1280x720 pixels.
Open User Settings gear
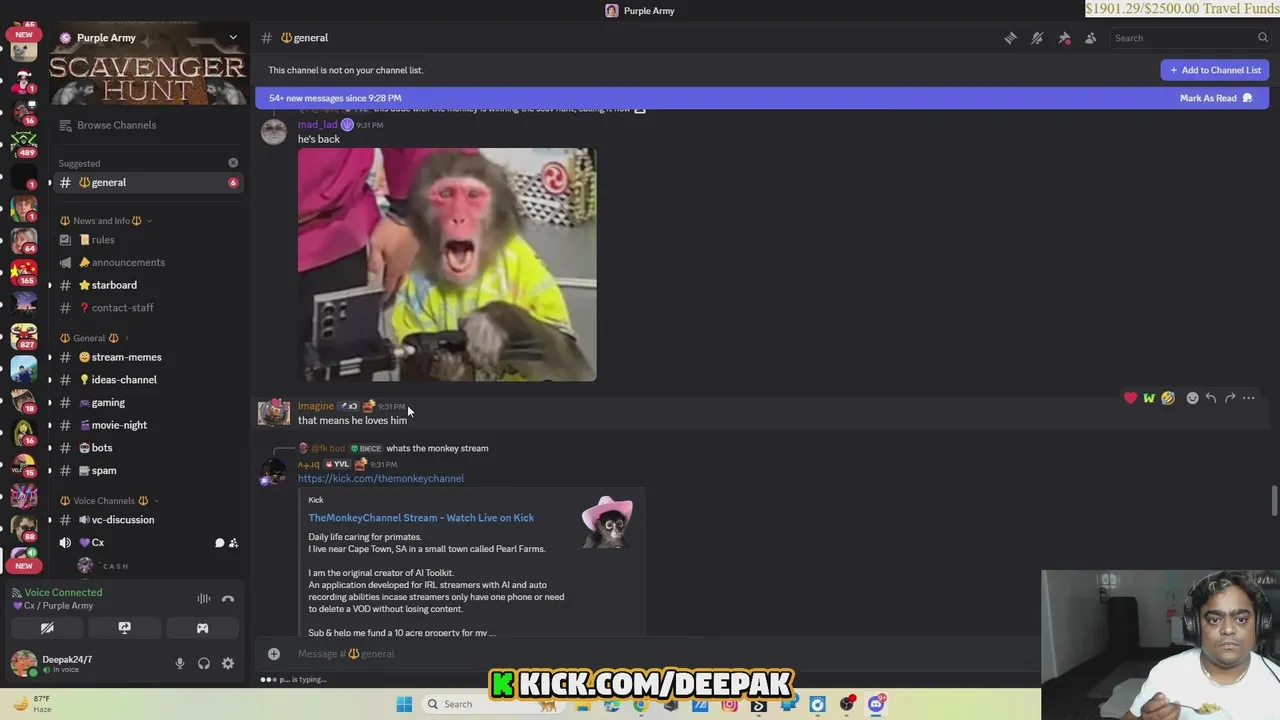tap(228, 663)
